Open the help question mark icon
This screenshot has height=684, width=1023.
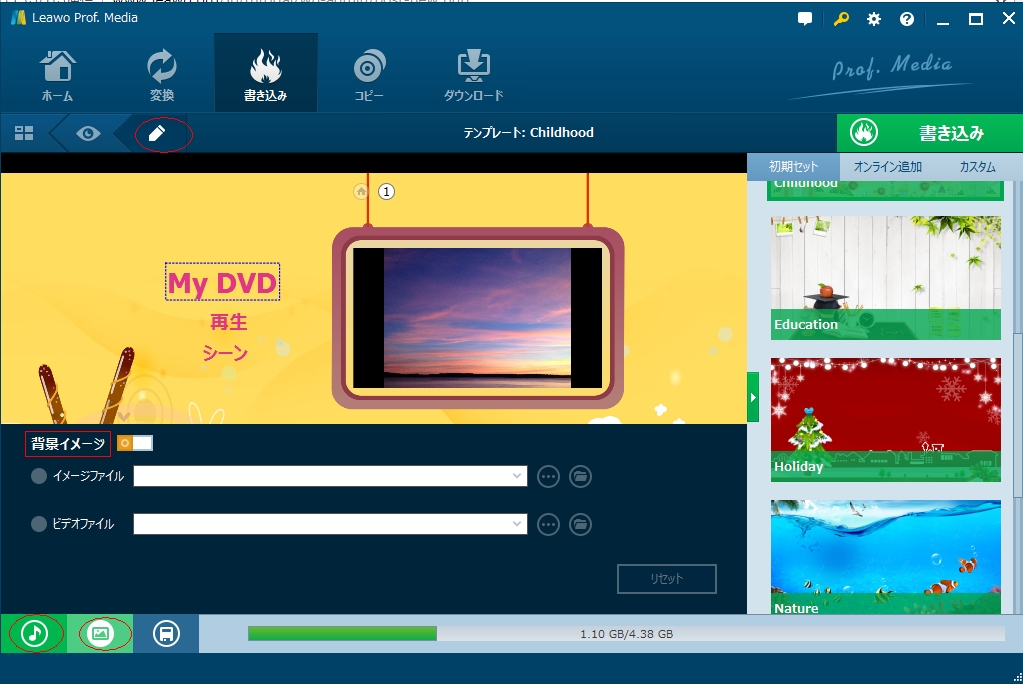[907, 19]
